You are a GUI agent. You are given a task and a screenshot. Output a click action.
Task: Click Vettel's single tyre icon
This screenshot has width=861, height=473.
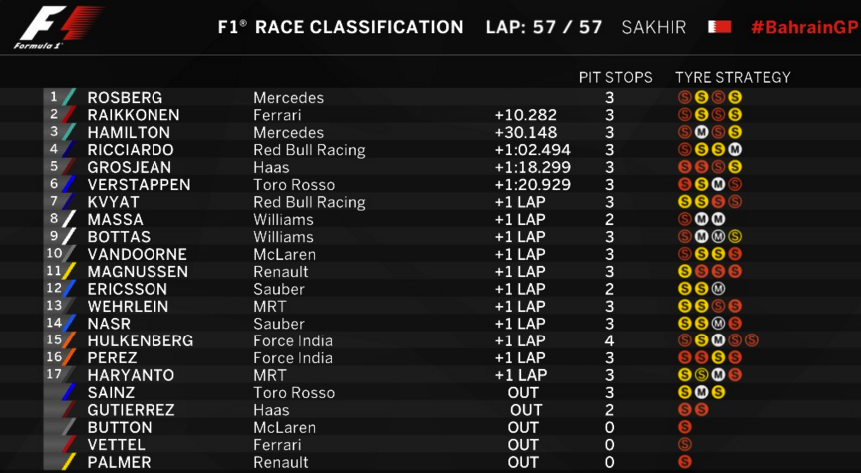click(x=684, y=444)
